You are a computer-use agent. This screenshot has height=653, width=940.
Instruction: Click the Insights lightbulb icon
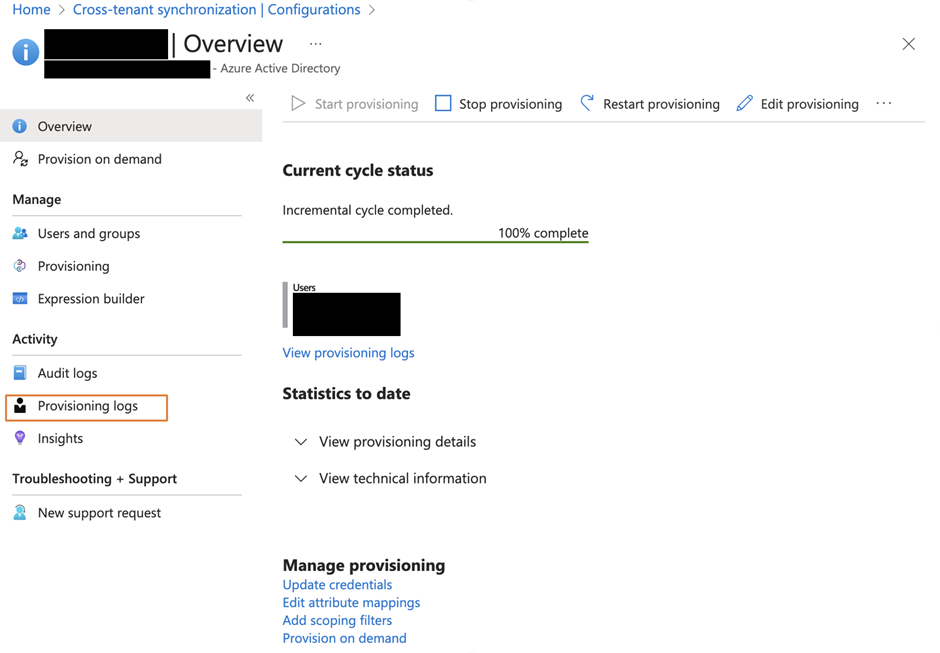pyautogui.click(x=20, y=438)
